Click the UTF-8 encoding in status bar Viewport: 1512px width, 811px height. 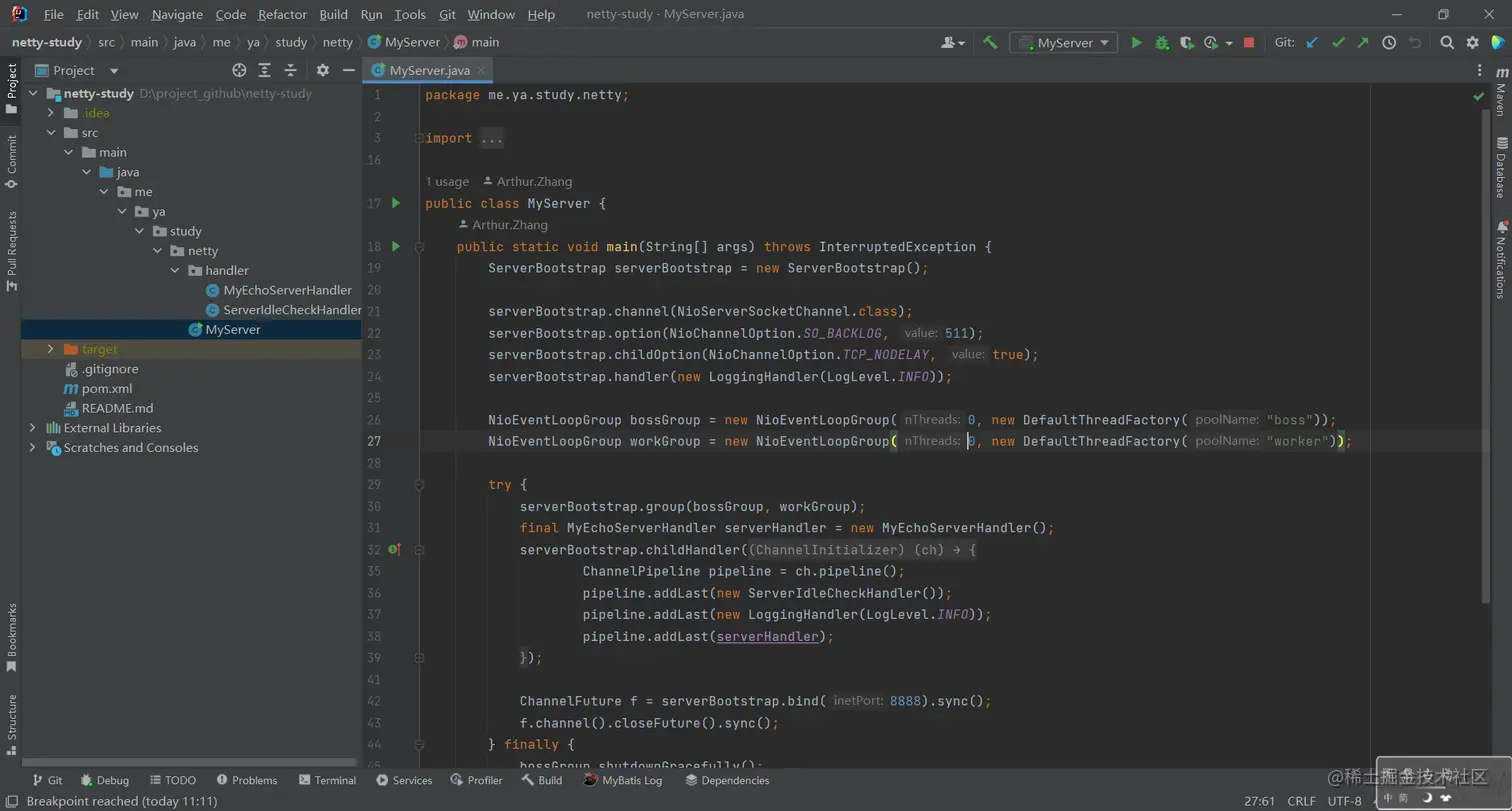coord(1344,801)
